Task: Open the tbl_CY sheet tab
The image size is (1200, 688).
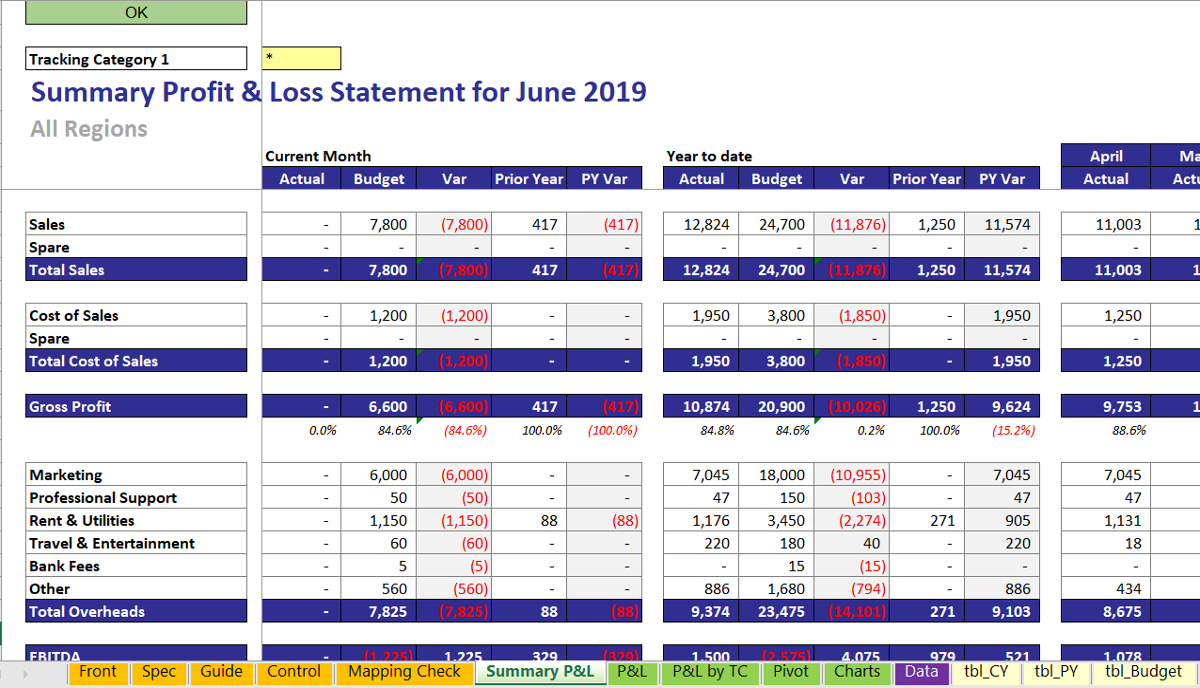Action: click(x=985, y=672)
